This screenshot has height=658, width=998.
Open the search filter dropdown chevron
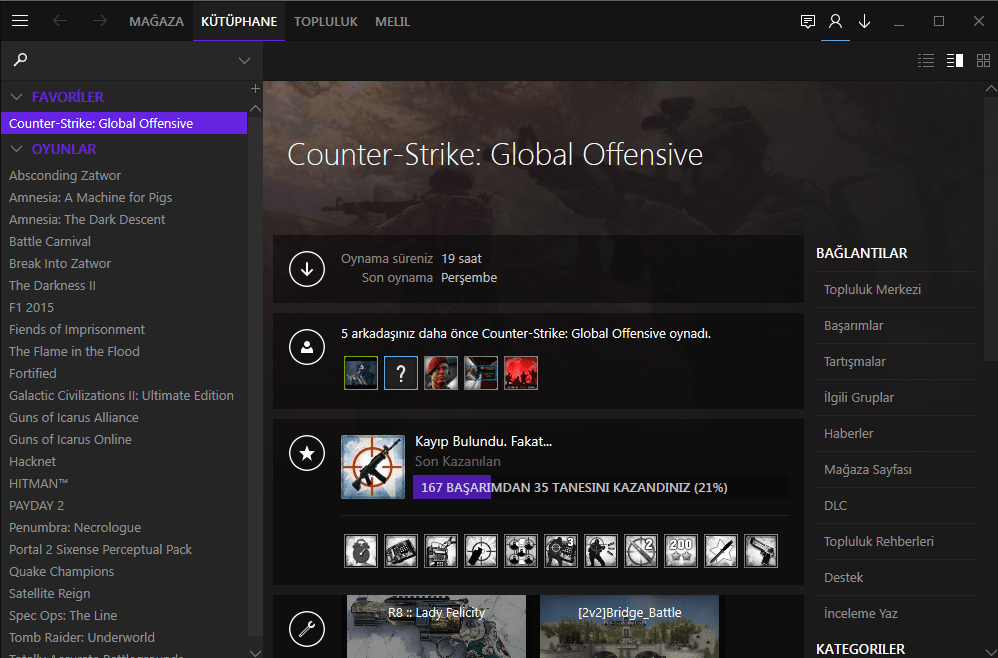[244, 60]
